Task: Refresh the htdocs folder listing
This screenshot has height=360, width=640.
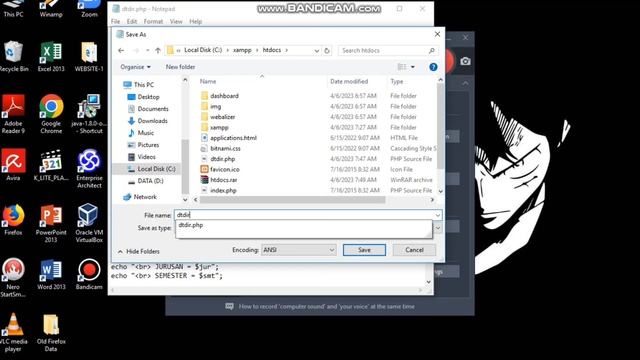Action: click(327, 51)
